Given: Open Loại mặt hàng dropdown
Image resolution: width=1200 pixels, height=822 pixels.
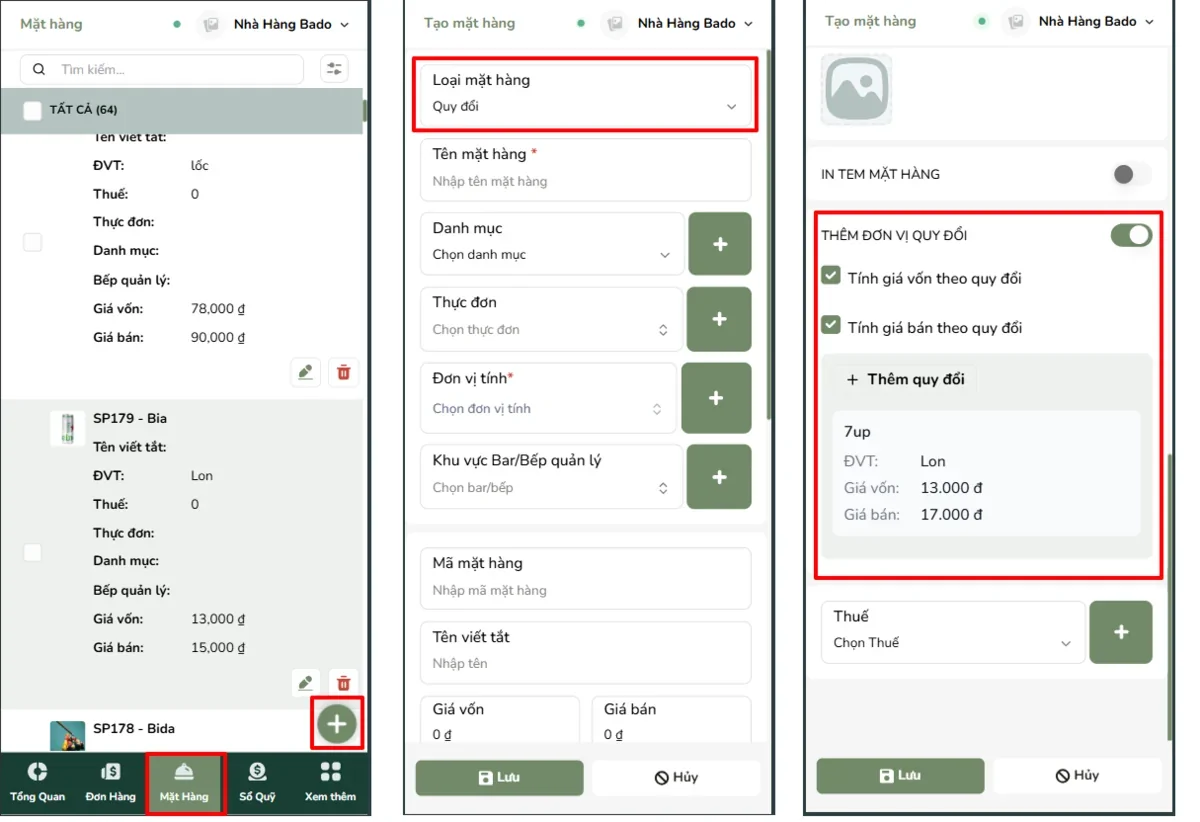Looking at the screenshot, I should (585, 93).
